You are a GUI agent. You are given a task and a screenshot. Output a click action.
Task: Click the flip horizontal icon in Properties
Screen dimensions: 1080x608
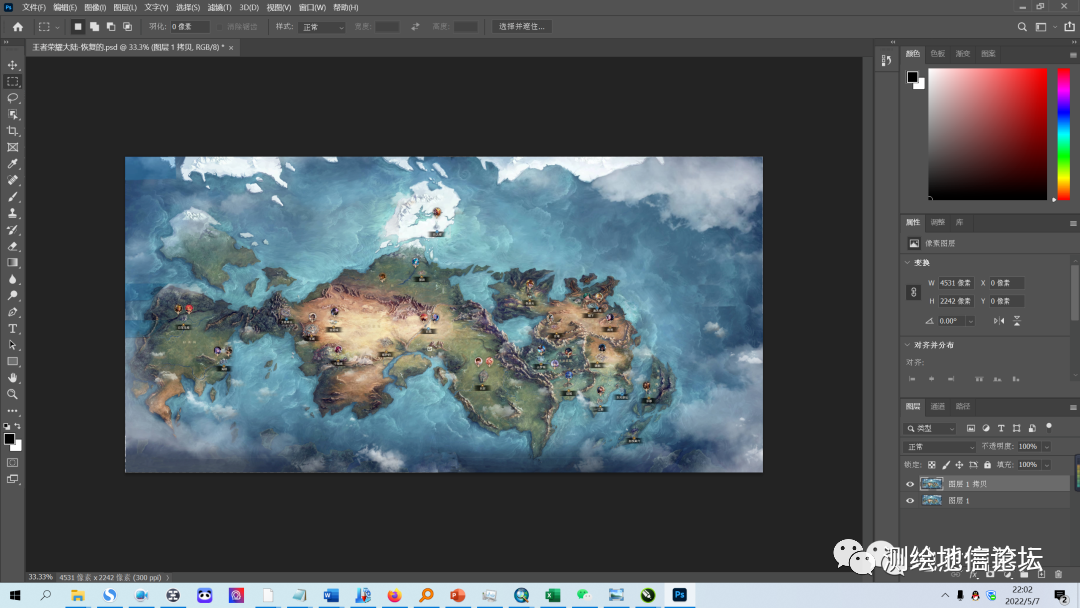point(999,321)
